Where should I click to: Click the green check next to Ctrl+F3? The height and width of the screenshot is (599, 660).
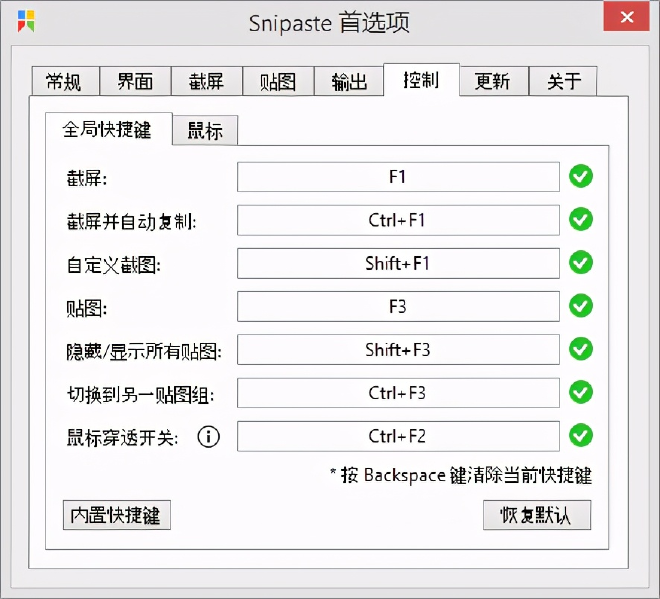(x=581, y=392)
